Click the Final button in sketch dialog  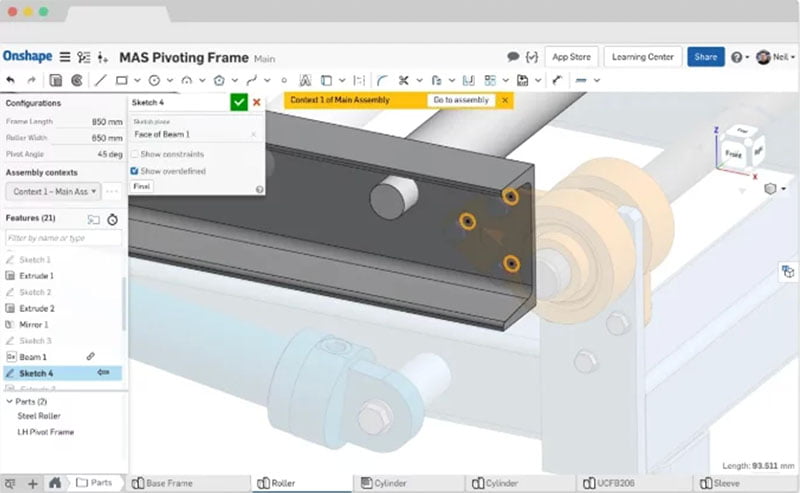coord(141,186)
